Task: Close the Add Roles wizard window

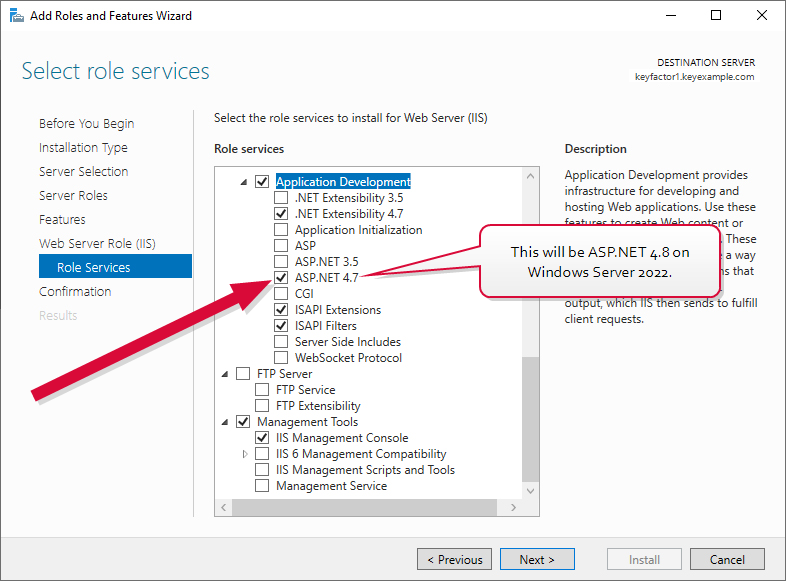Action: (x=762, y=15)
